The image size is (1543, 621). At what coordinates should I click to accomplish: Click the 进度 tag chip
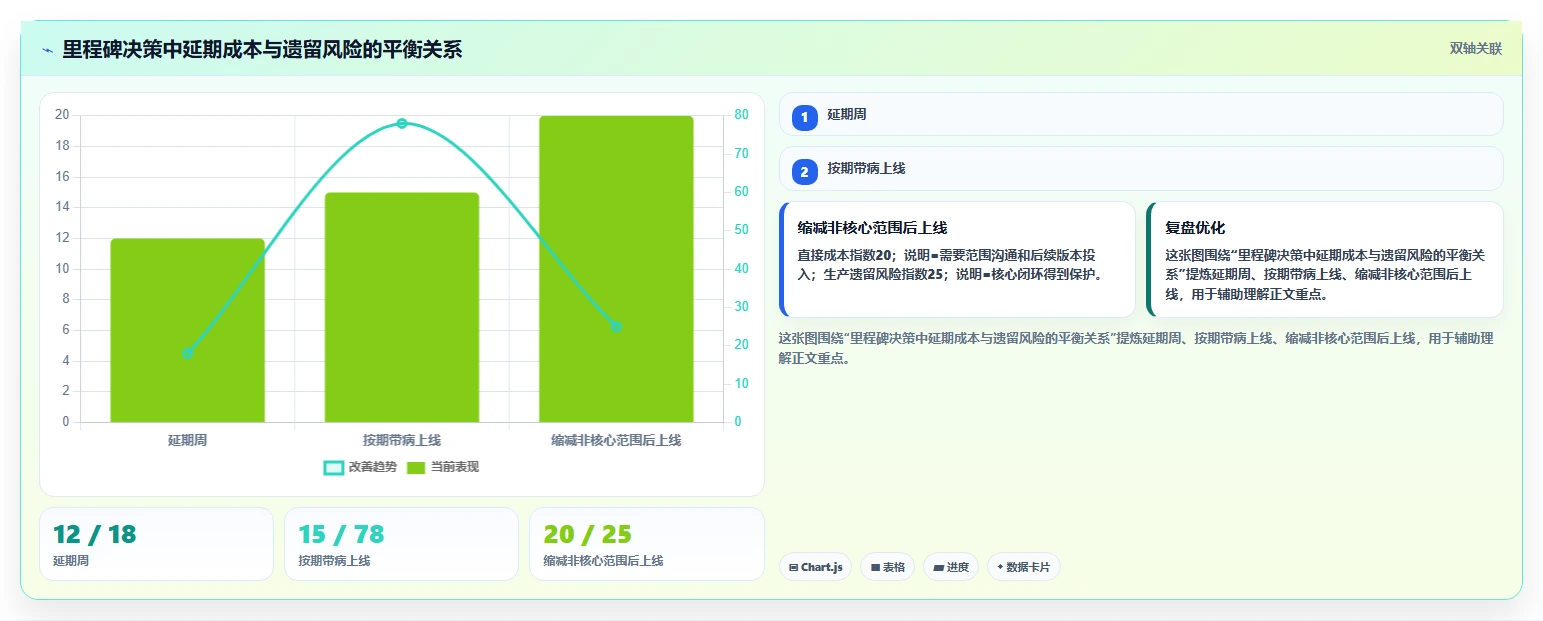(x=951, y=567)
